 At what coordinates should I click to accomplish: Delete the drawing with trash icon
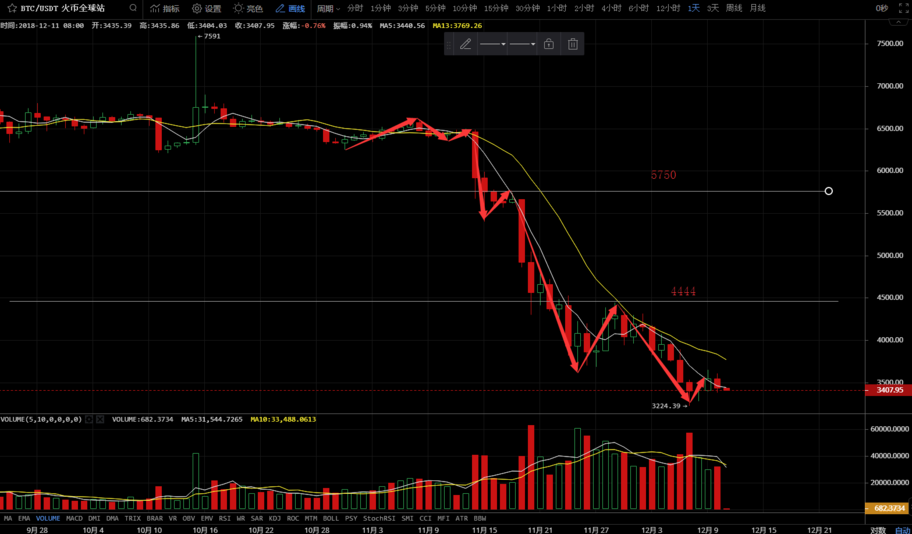(573, 44)
